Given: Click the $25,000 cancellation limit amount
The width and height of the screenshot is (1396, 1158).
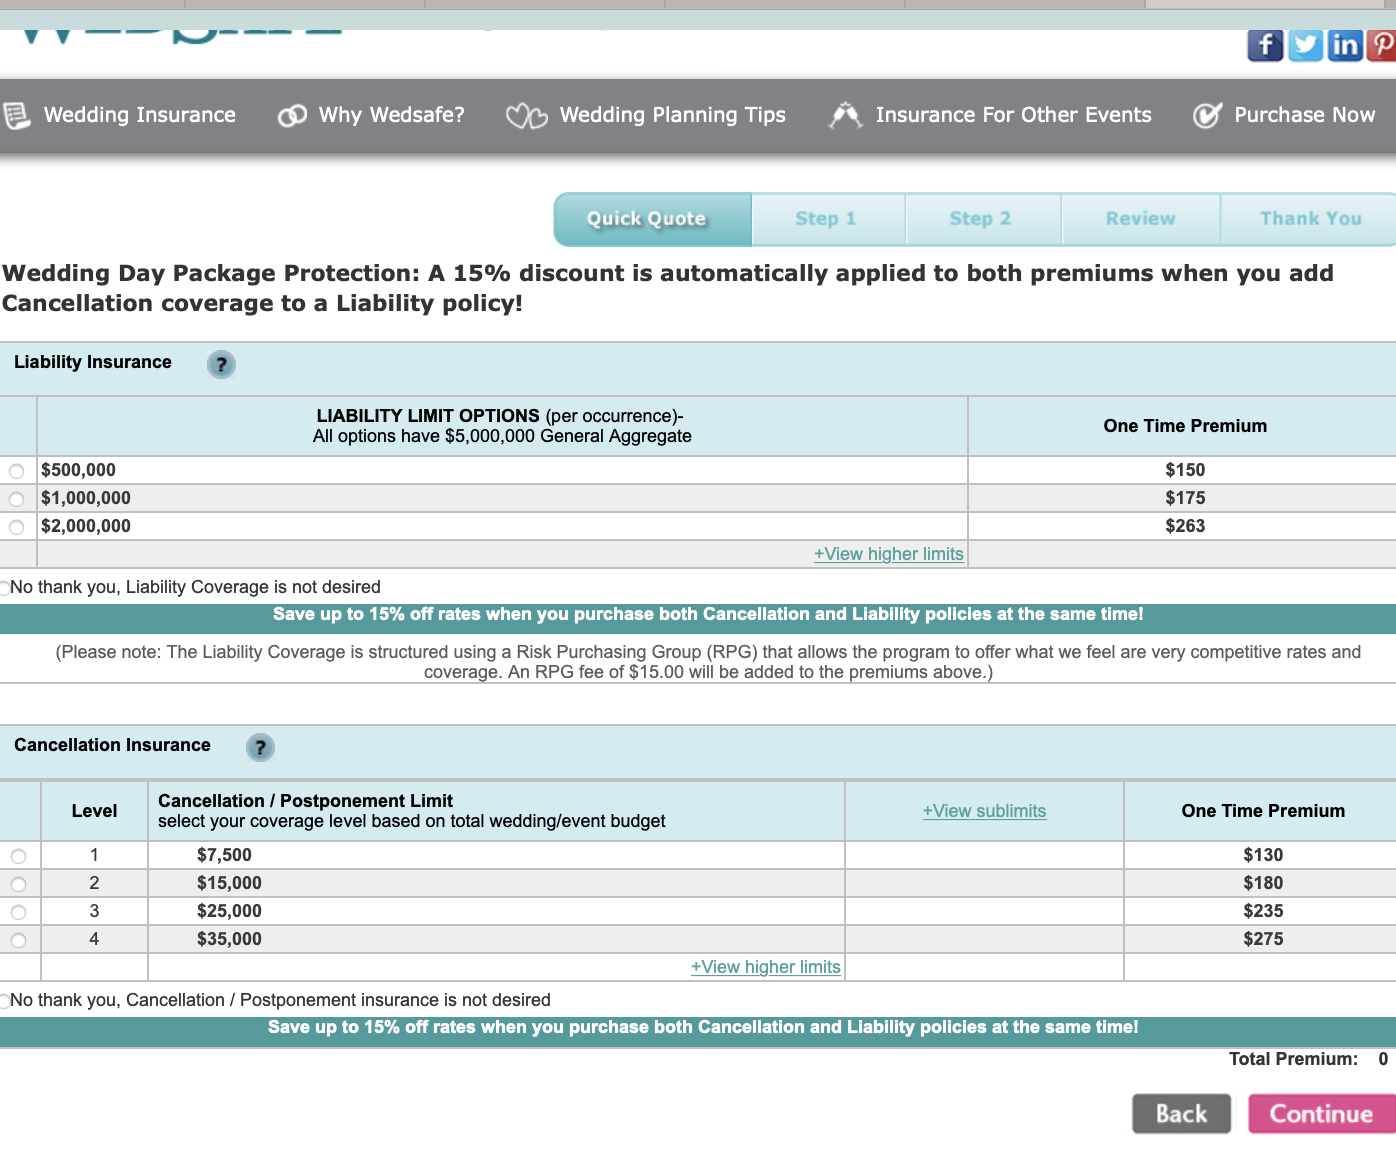Looking at the screenshot, I should point(229,911).
